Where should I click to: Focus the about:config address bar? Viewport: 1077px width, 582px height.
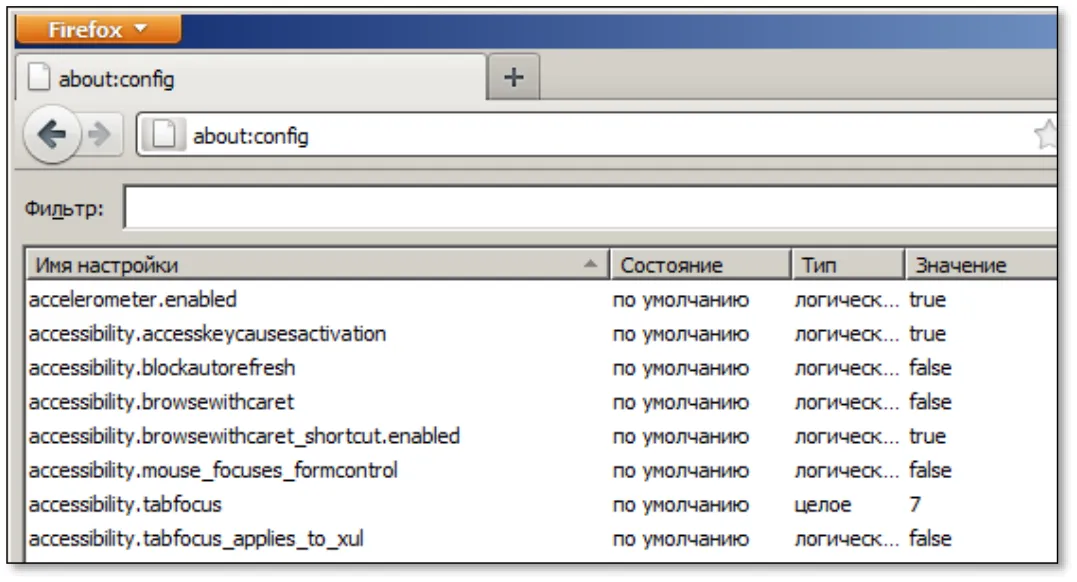[596, 135]
